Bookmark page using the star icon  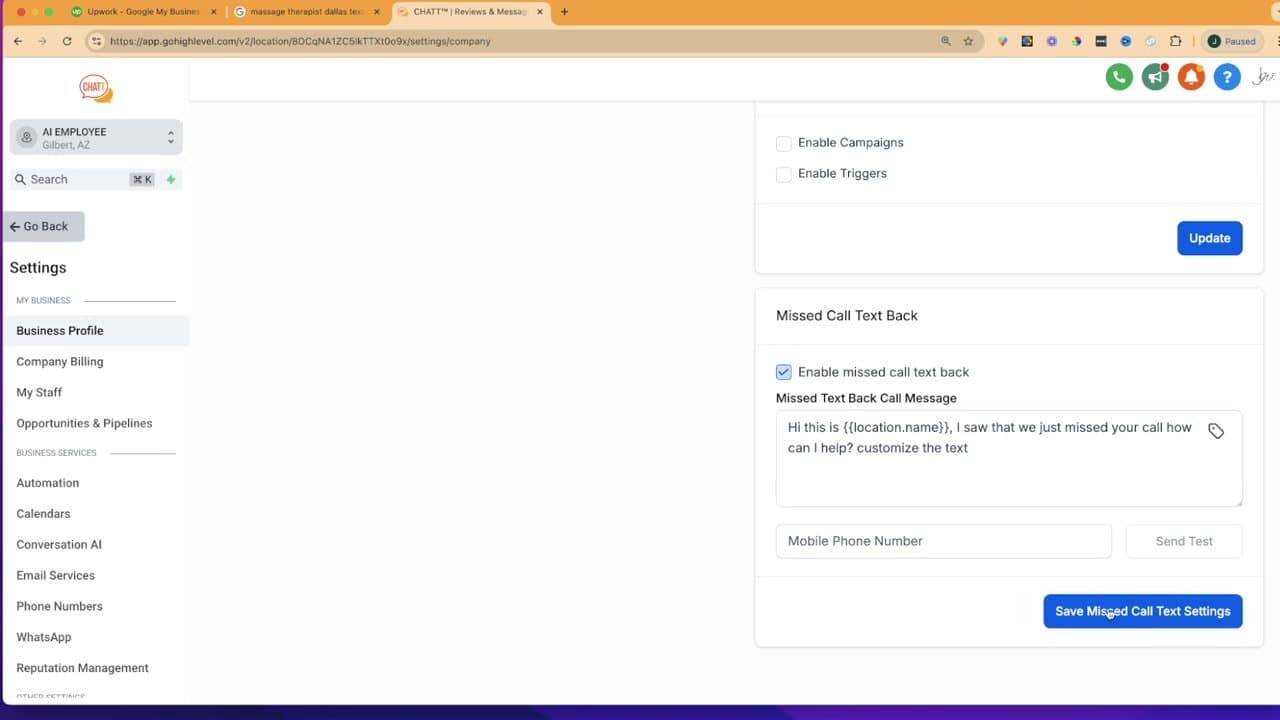968,41
